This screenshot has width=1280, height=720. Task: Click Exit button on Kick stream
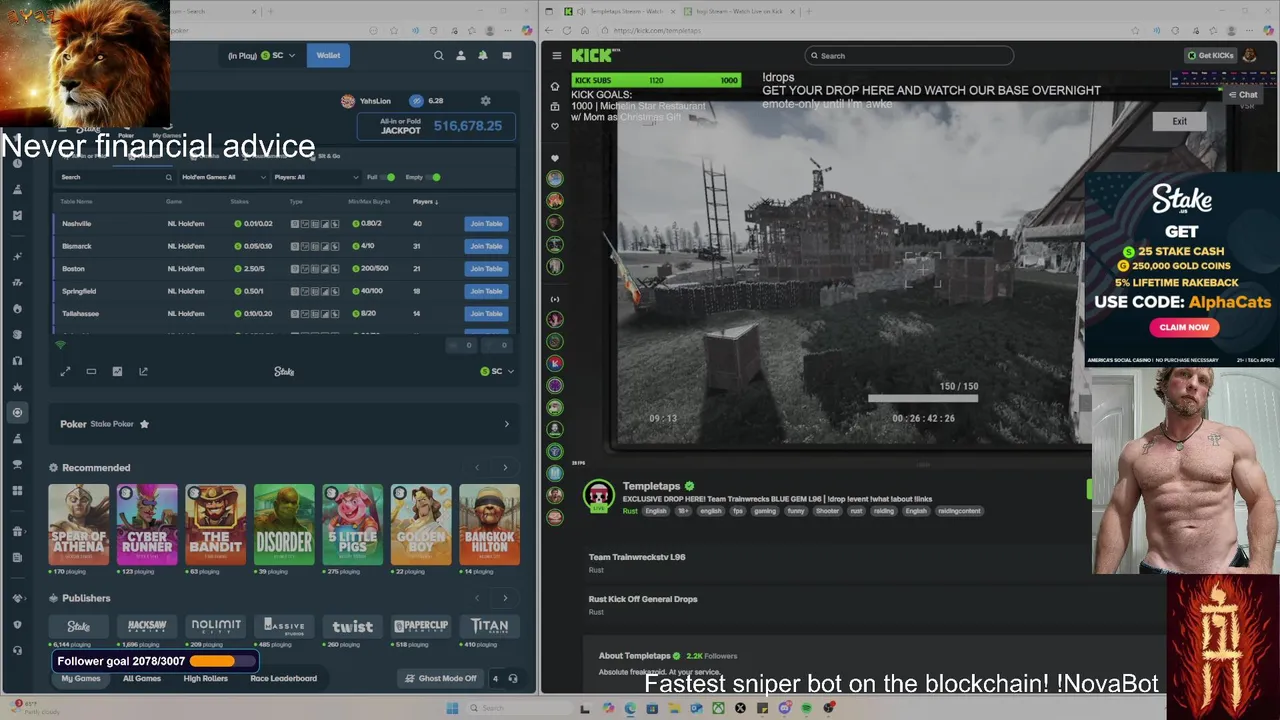[x=1180, y=122]
